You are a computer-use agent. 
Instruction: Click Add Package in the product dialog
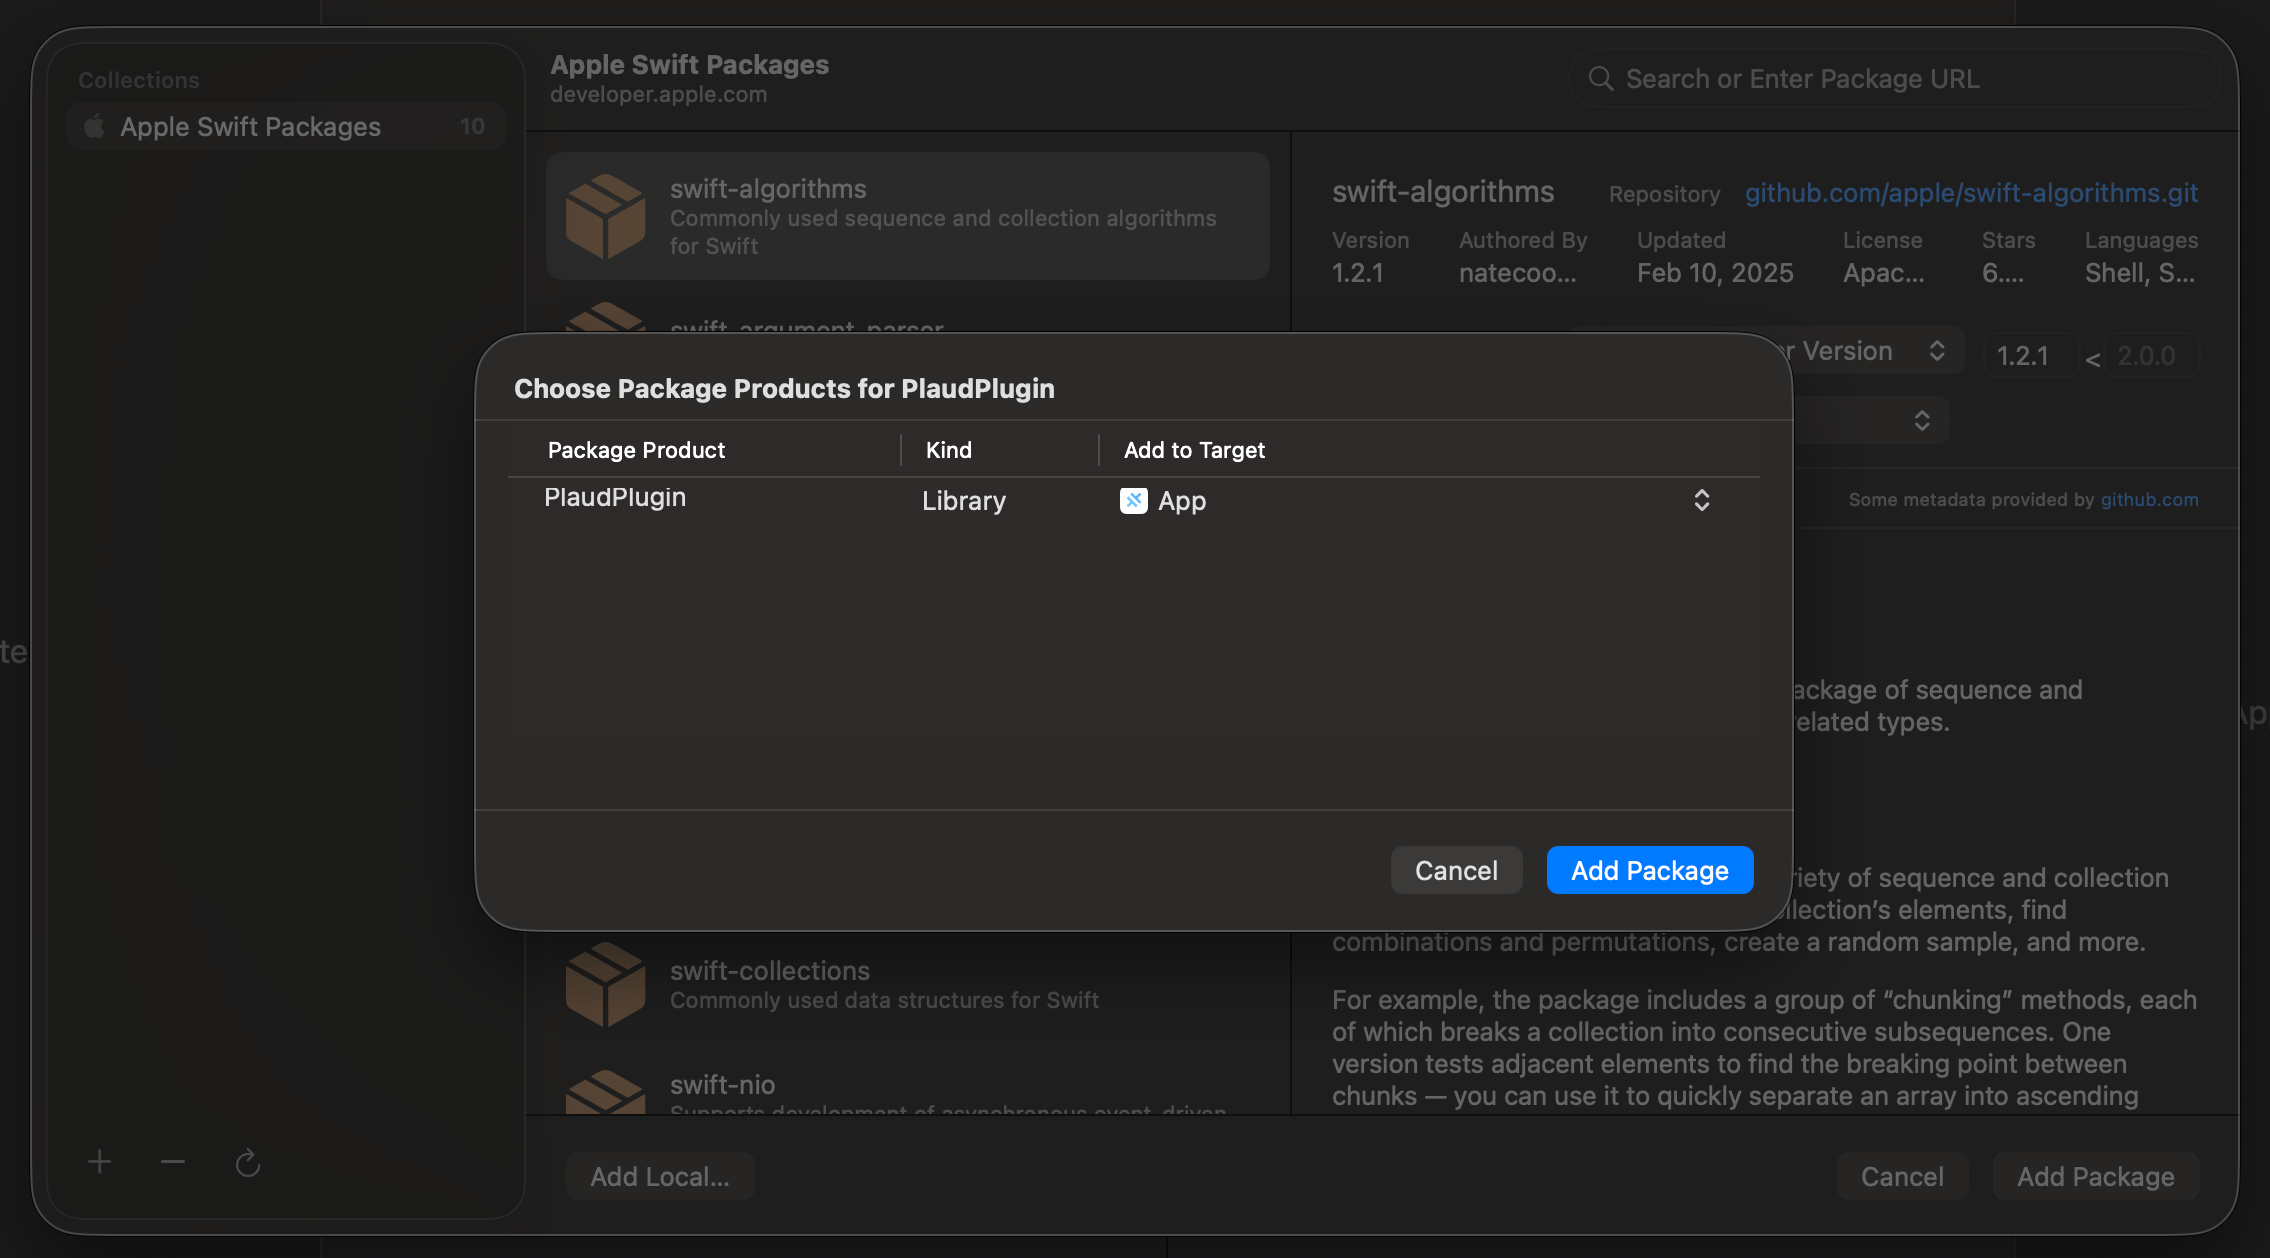point(1650,870)
